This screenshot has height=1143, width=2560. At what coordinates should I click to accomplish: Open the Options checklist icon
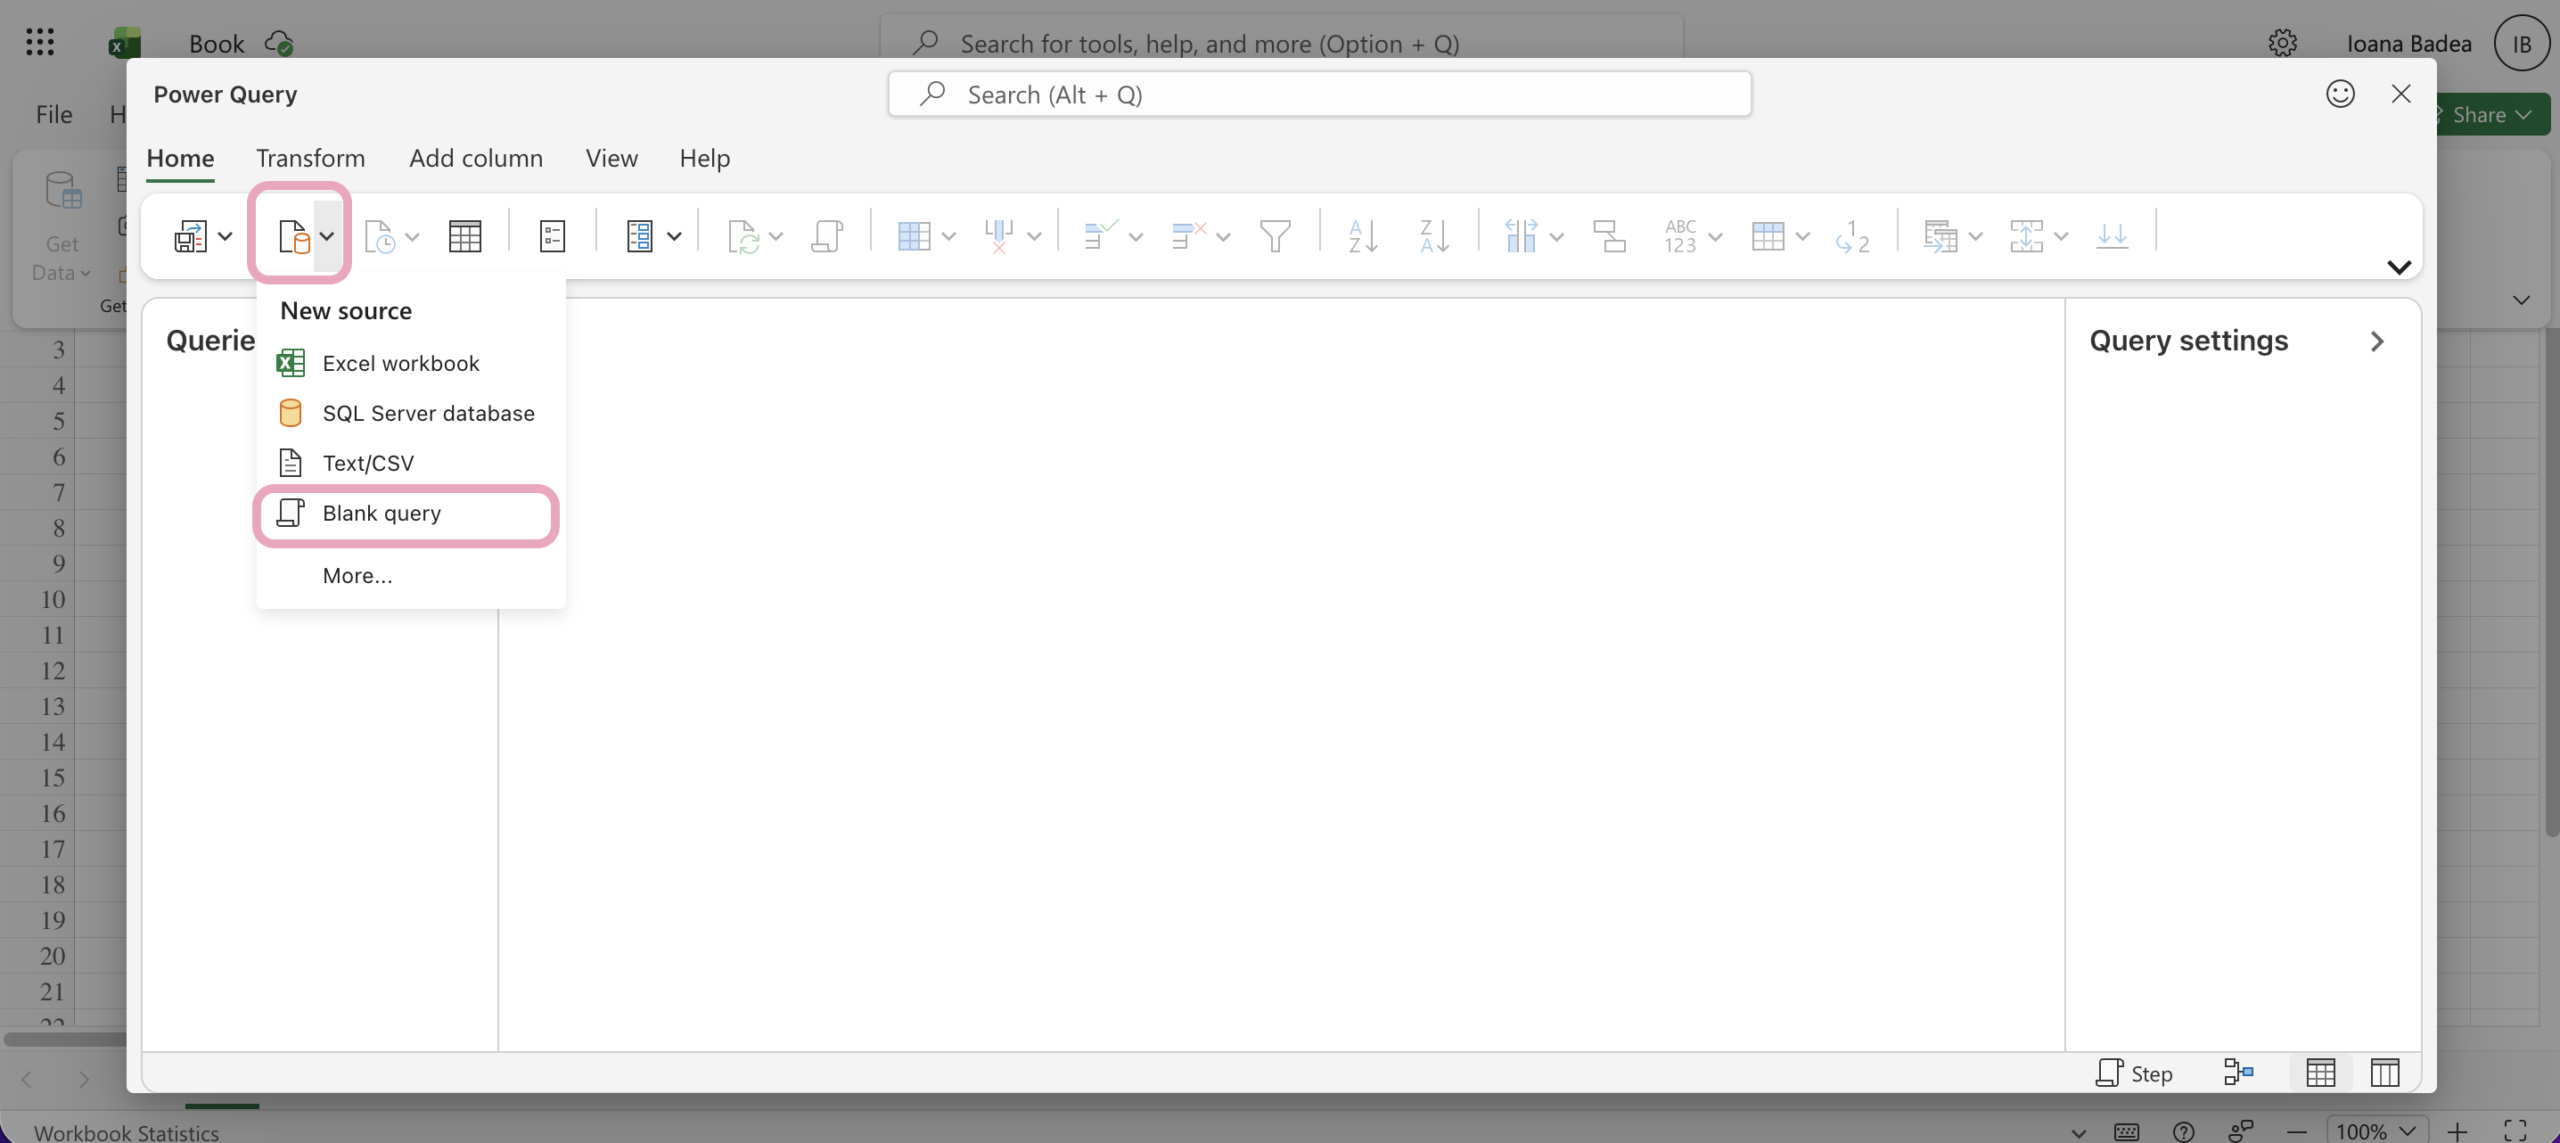click(x=552, y=237)
